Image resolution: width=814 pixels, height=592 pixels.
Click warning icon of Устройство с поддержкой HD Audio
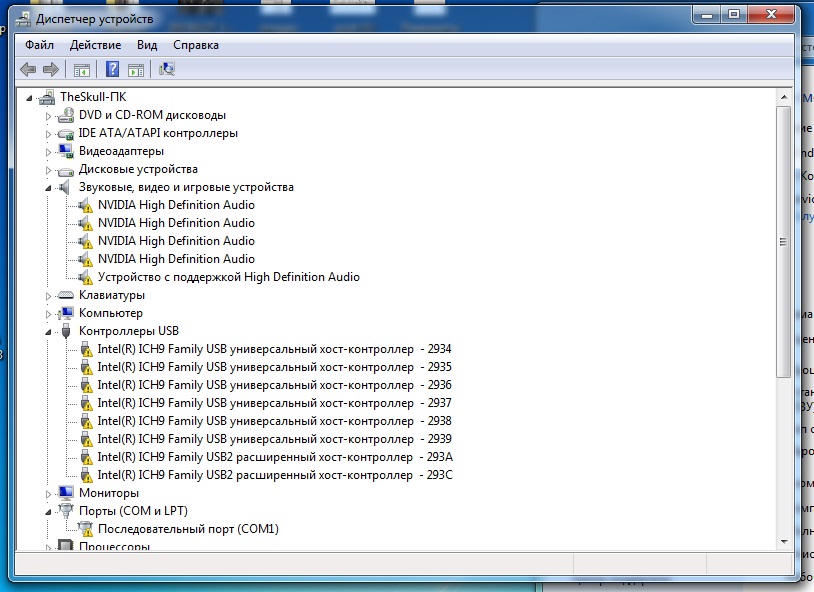pos(85,277)
